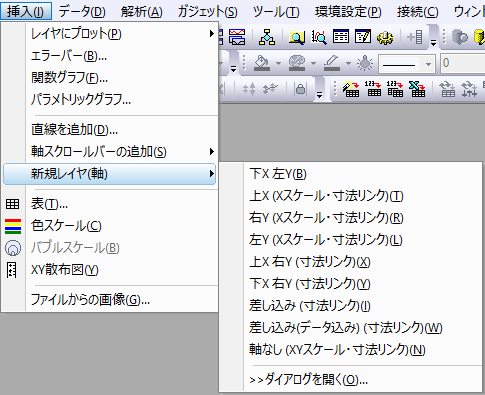Image resolution: width=485 pixels, height=395 pixels.
Task: Choose 差し込み(データ込み) (寸法リンク)(W) option
Action: tap(351, 328)
